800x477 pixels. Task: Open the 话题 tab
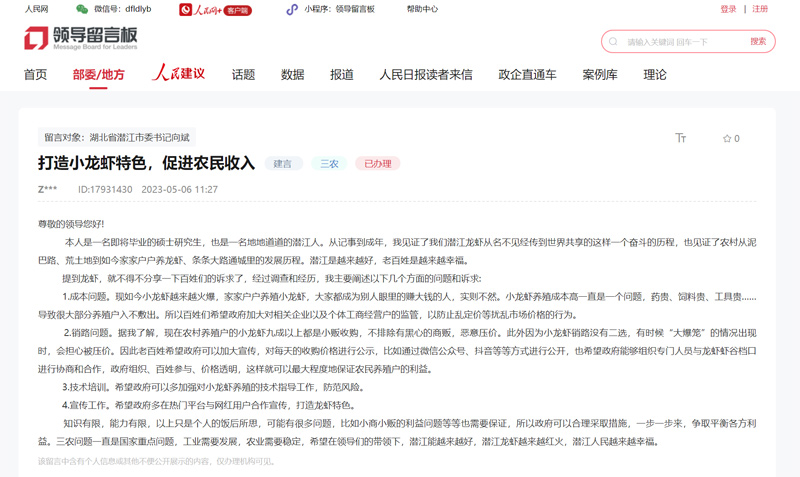tap(243, 74)
